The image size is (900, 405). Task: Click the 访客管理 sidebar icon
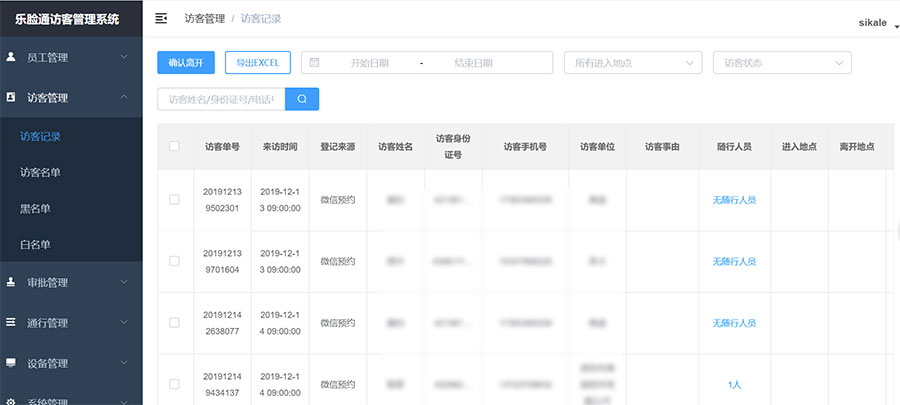[x=11, y=97]
